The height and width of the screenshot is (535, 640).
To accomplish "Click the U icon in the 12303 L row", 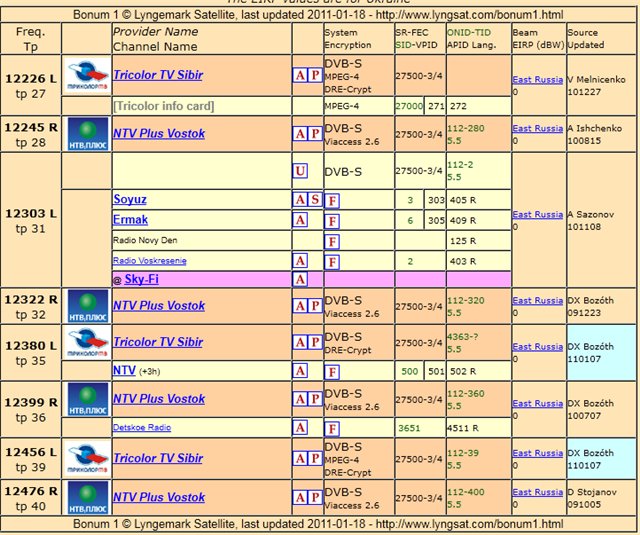I will 300,171.
